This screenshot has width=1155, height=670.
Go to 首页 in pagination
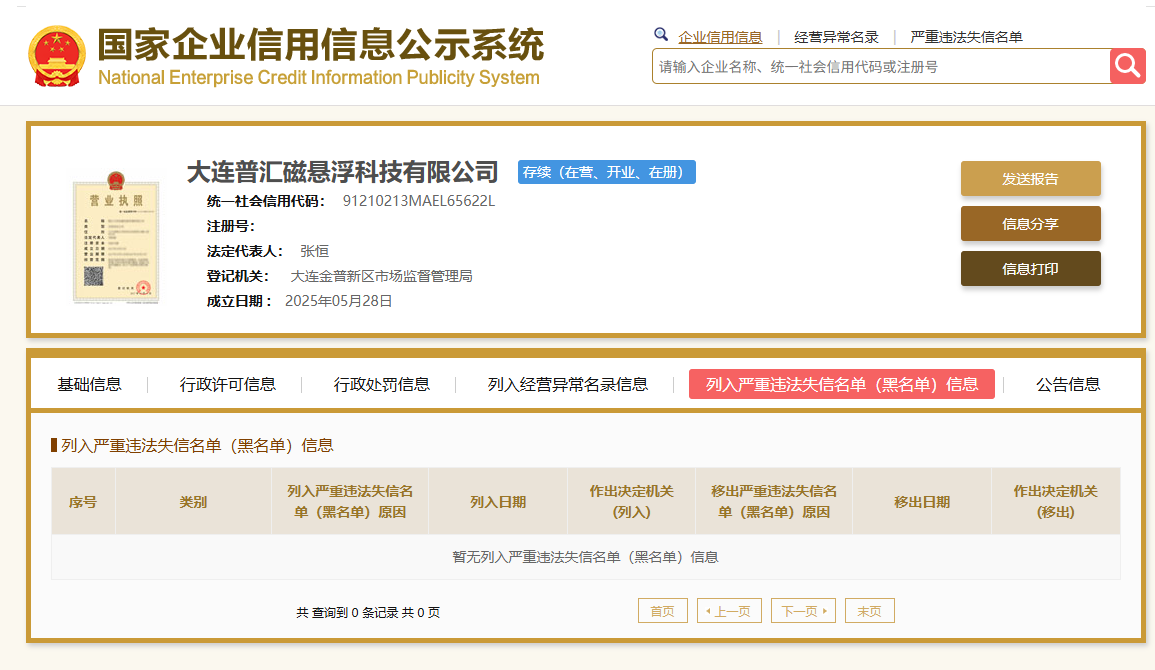click(x=663, y=611)
